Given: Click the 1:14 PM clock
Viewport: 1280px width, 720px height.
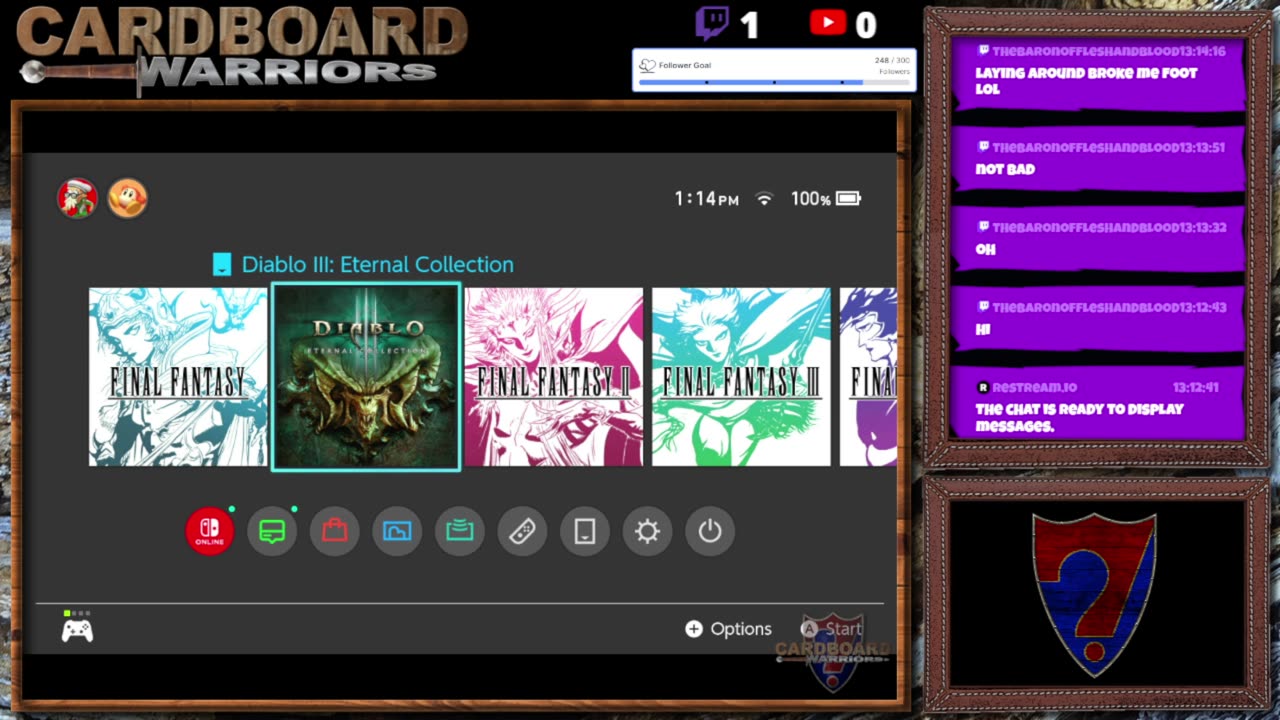Looking at the screenshot, I should [x=706, y=199].
